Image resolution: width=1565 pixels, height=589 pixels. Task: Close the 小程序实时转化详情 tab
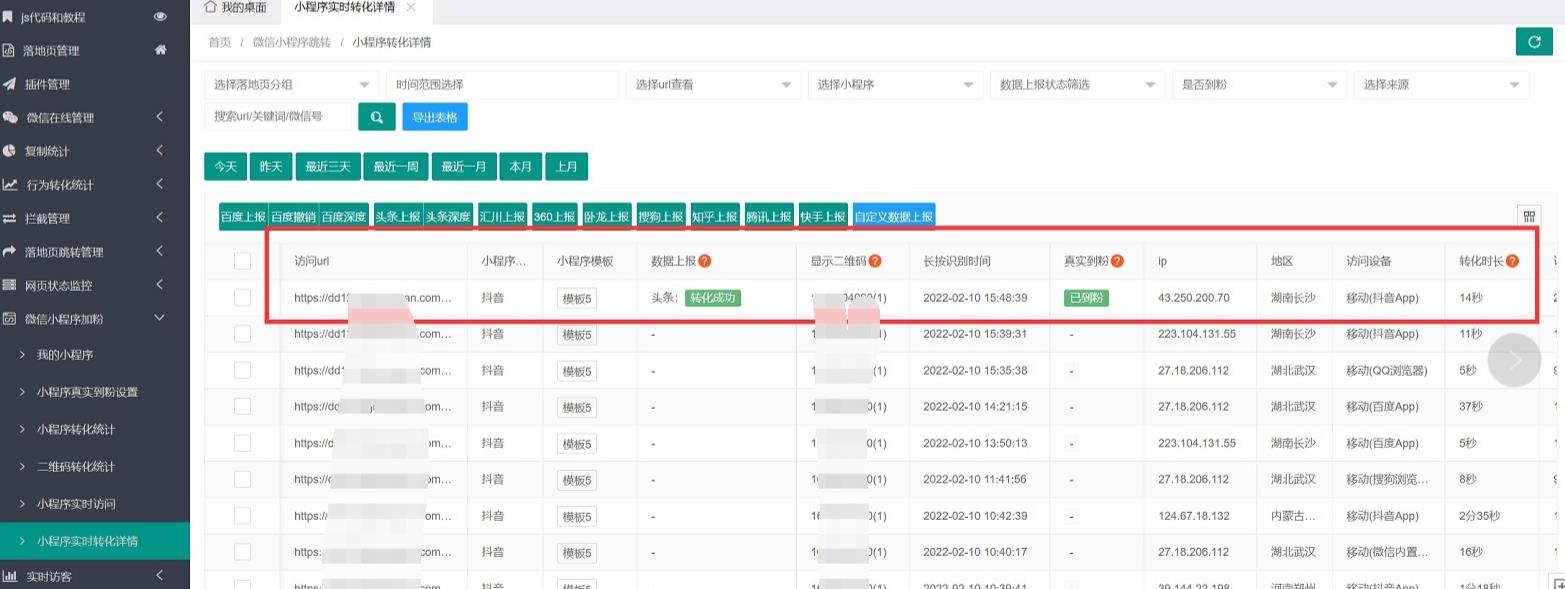pyautogui.click(x=410, y=8)
